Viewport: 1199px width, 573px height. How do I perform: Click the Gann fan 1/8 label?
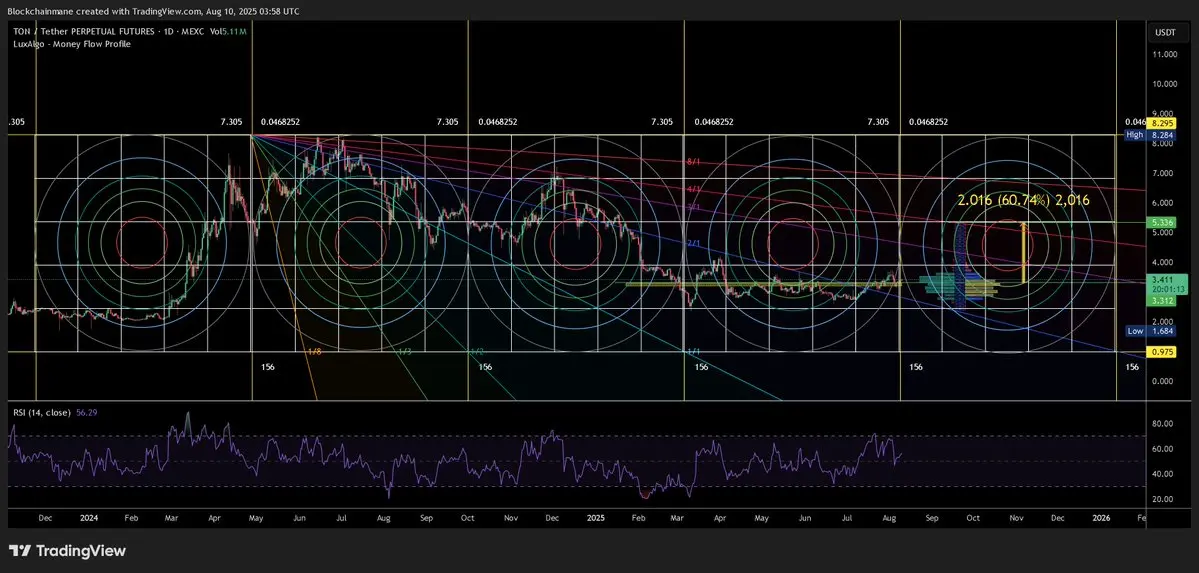click(314, 351)
